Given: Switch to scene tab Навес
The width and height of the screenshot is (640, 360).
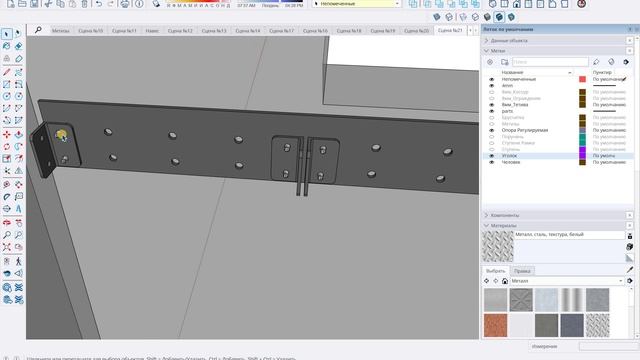Looking at the screenshot, I should (152, 31).
